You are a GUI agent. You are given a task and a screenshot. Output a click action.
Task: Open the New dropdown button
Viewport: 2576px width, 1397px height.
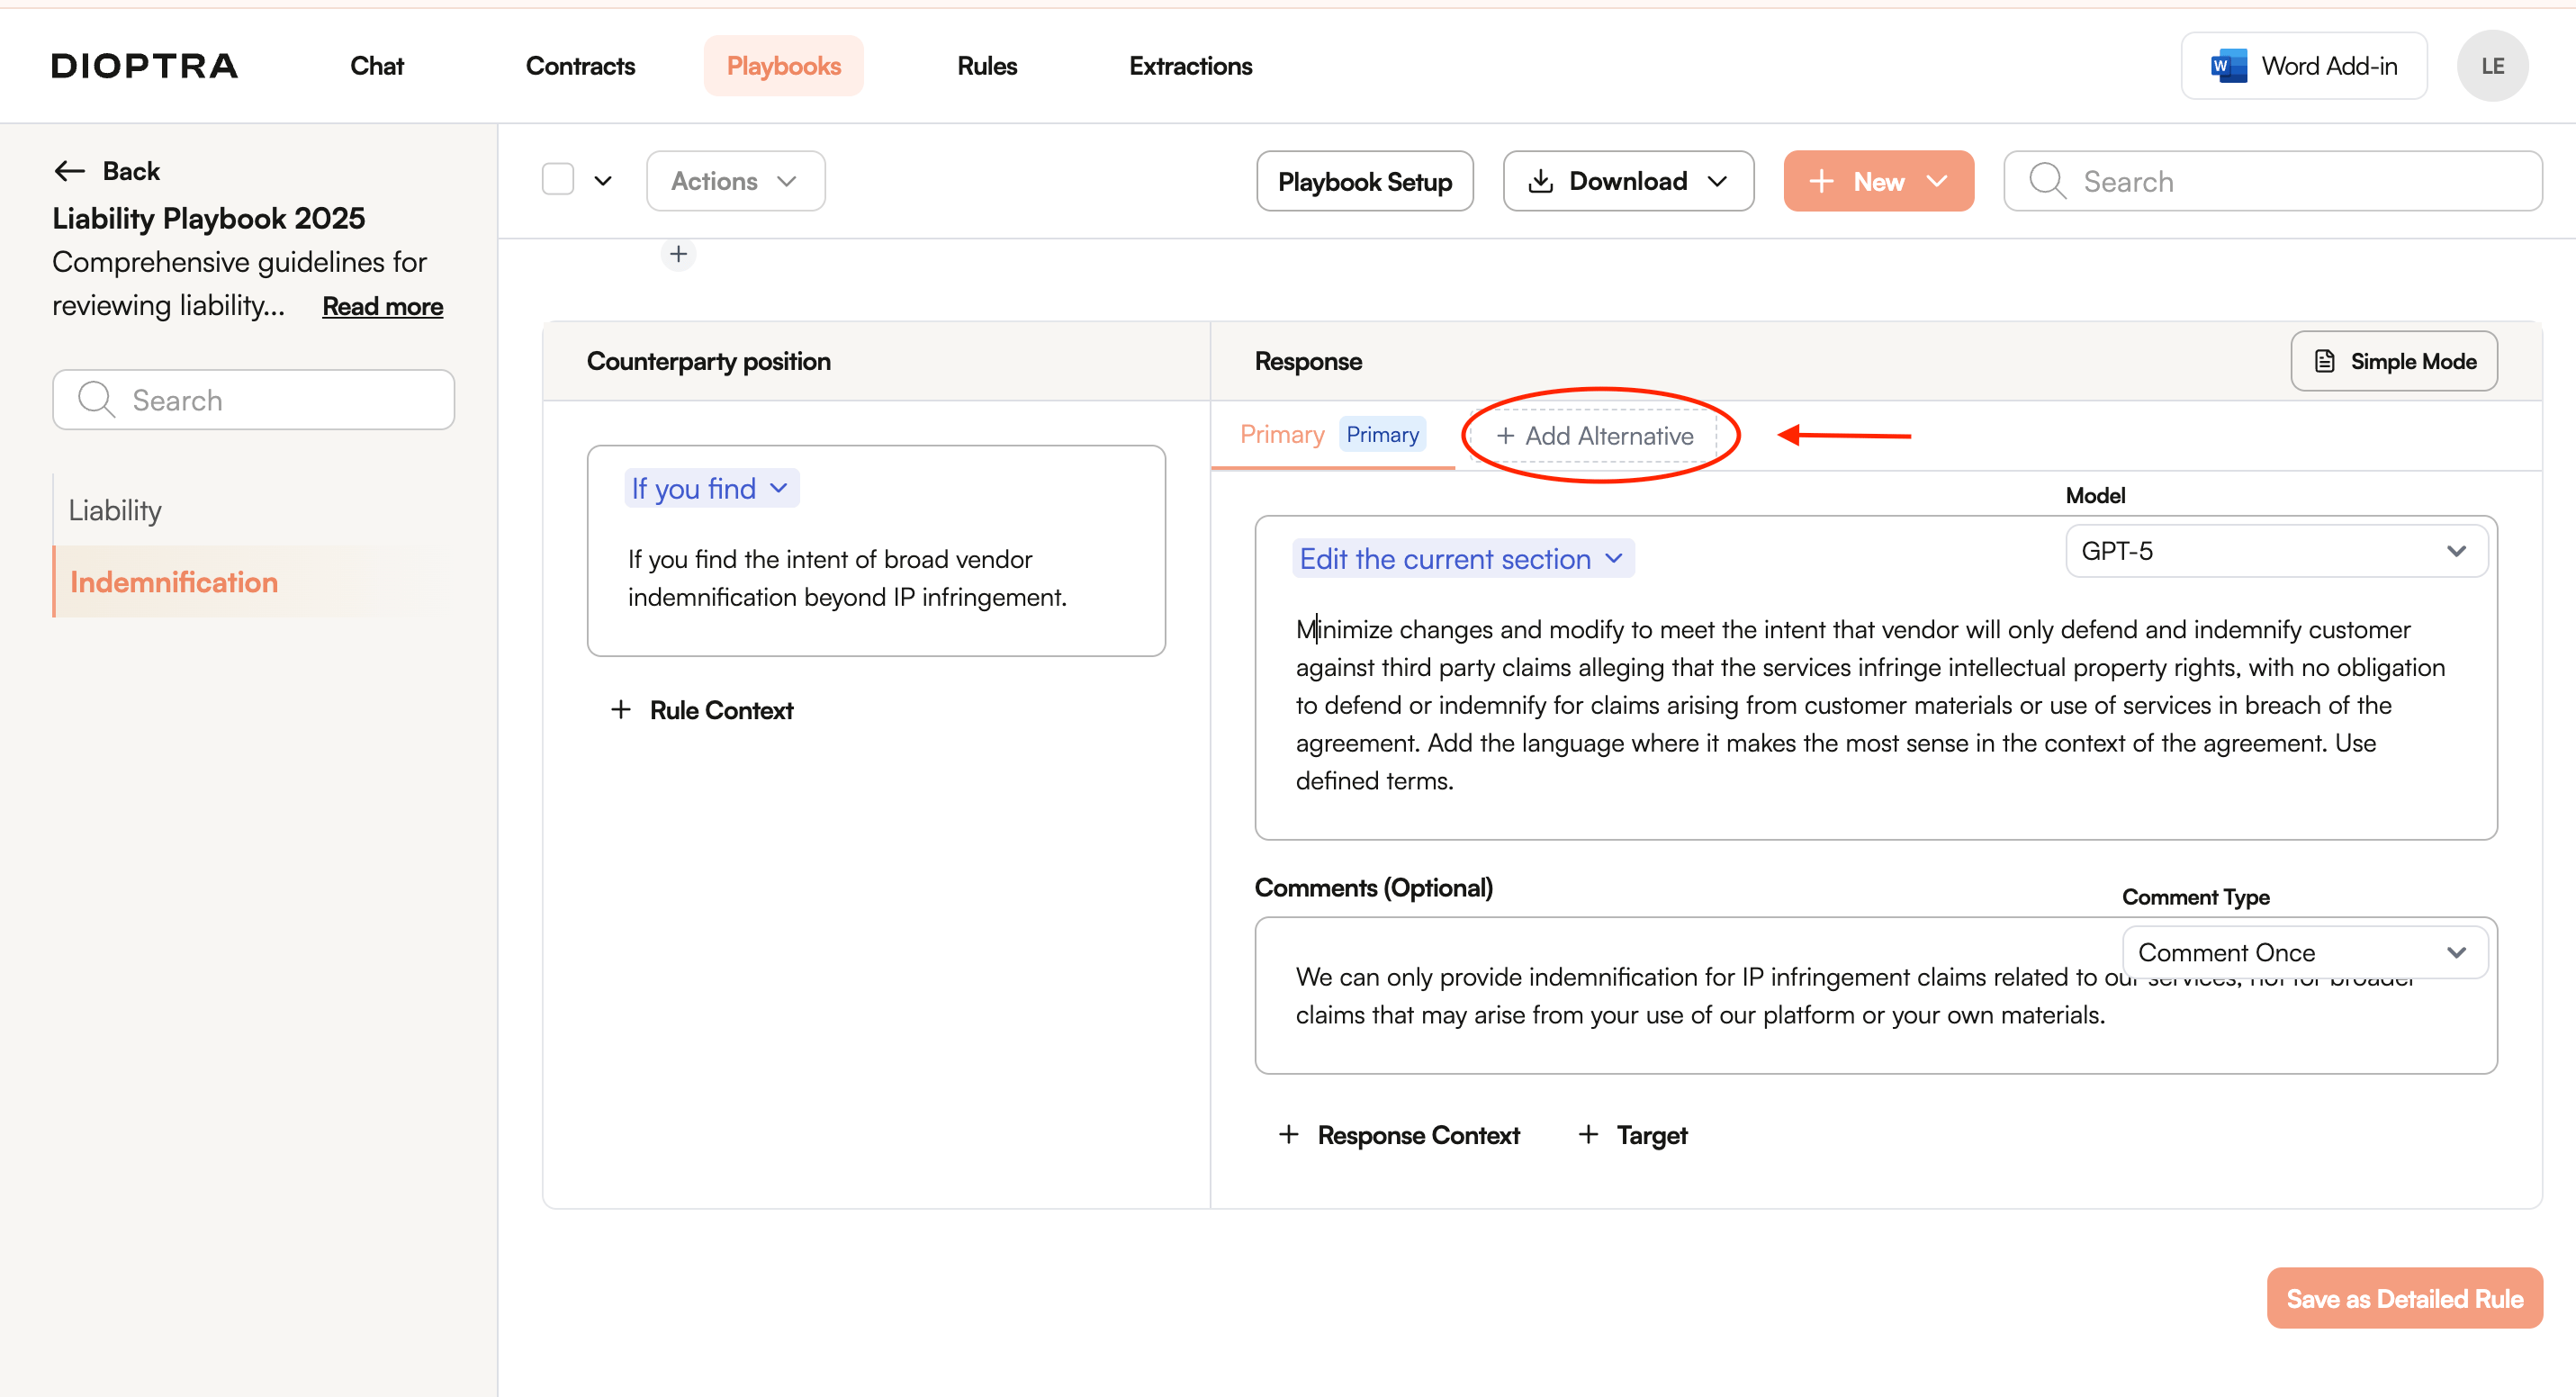(1878, 181)
